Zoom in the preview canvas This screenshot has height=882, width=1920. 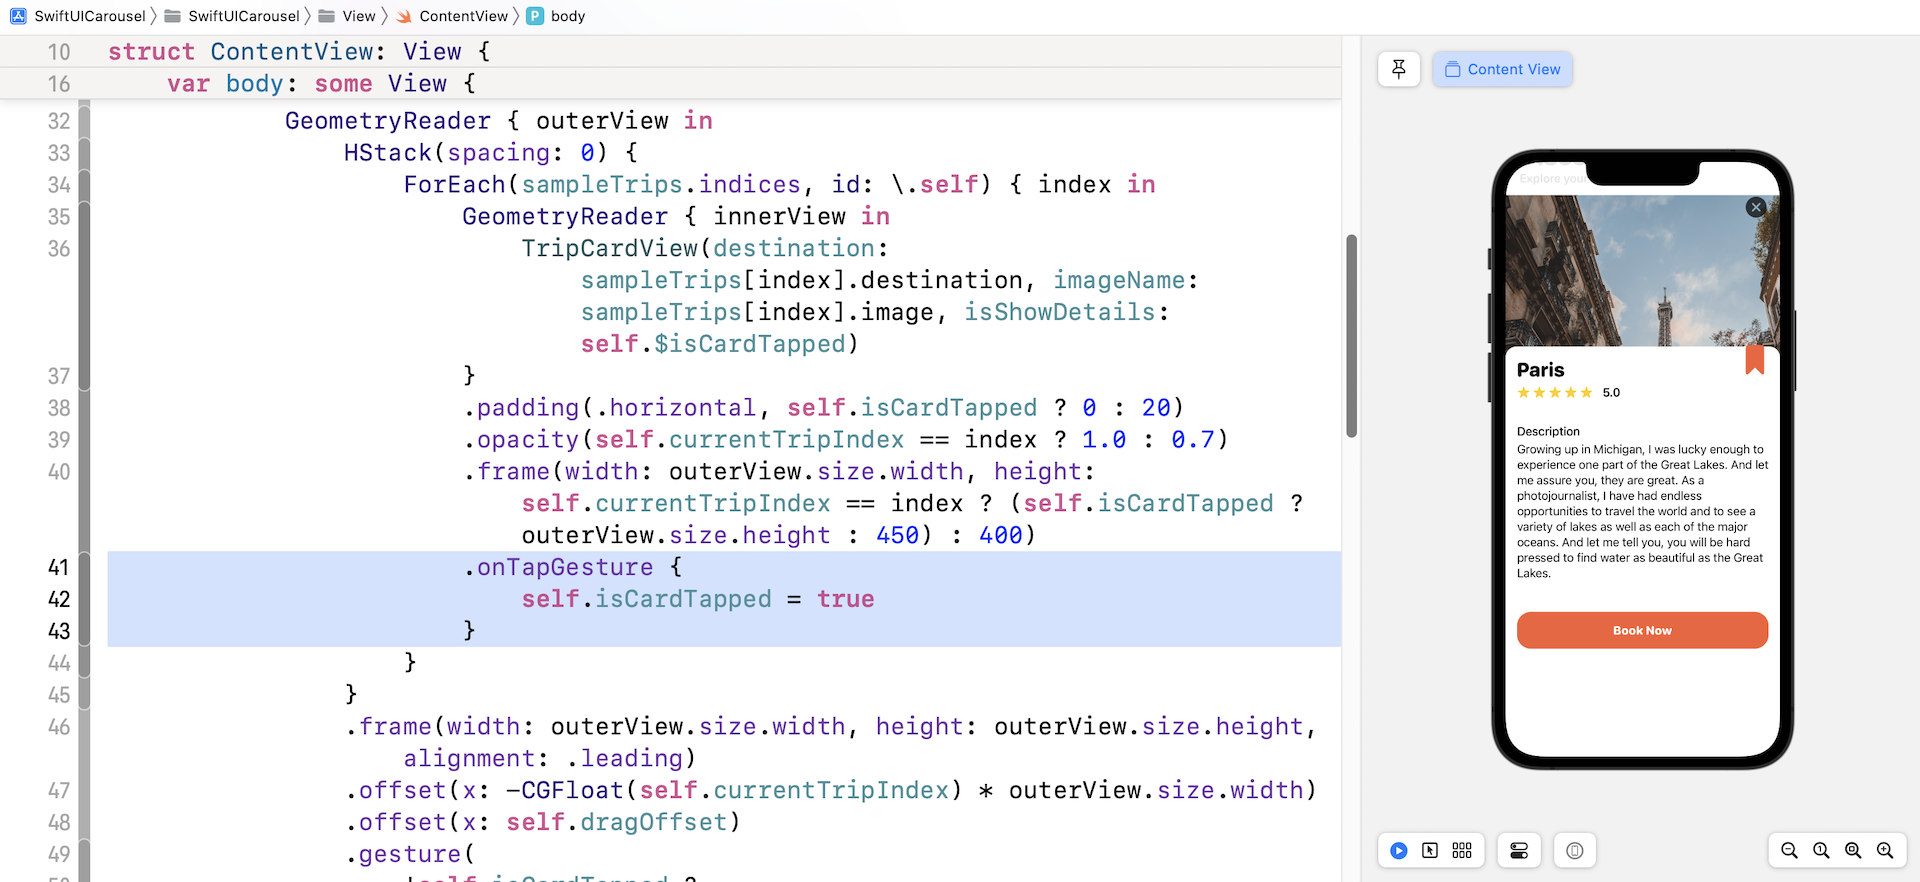1885,850
